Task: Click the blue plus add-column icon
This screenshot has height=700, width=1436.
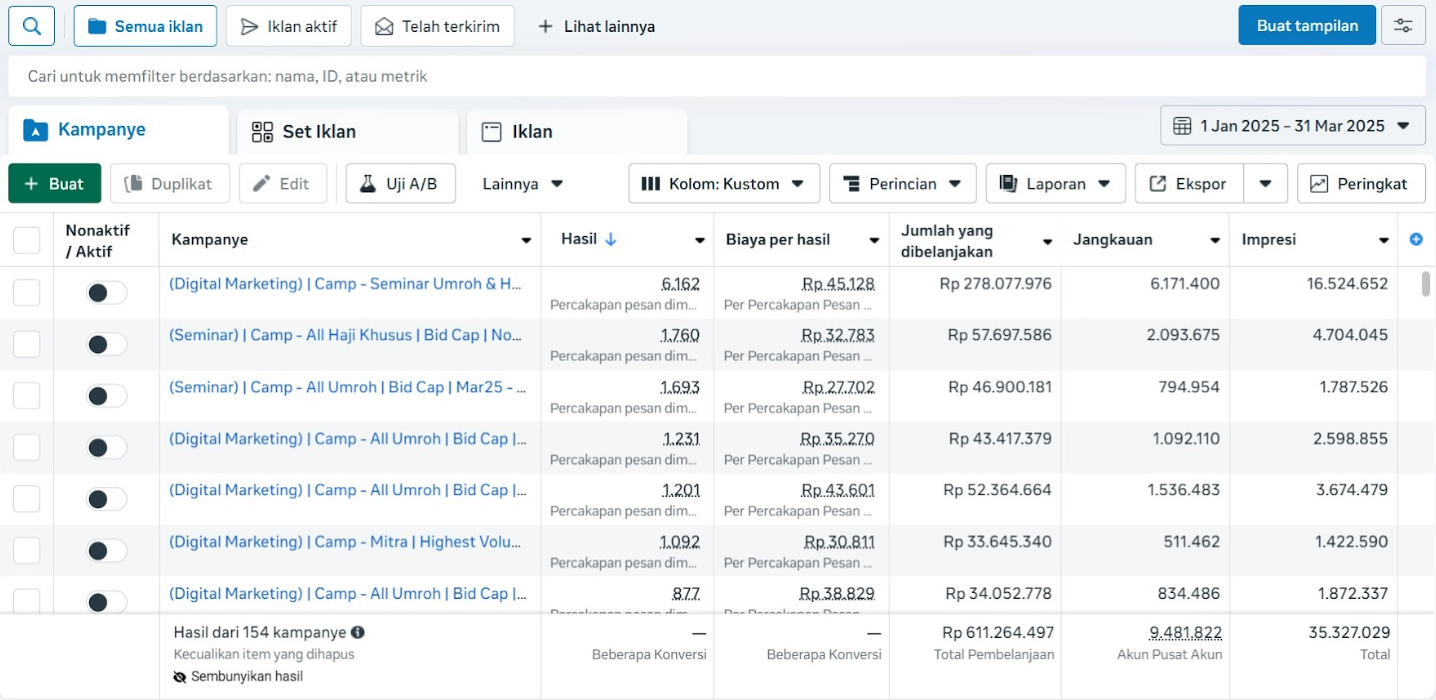Action: (x=1415, y=240)
